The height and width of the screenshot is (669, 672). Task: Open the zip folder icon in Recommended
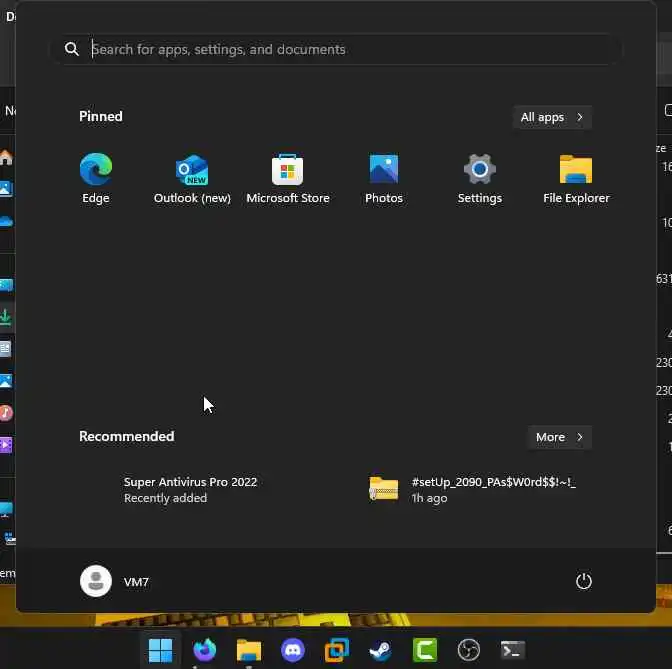(384, 489)
